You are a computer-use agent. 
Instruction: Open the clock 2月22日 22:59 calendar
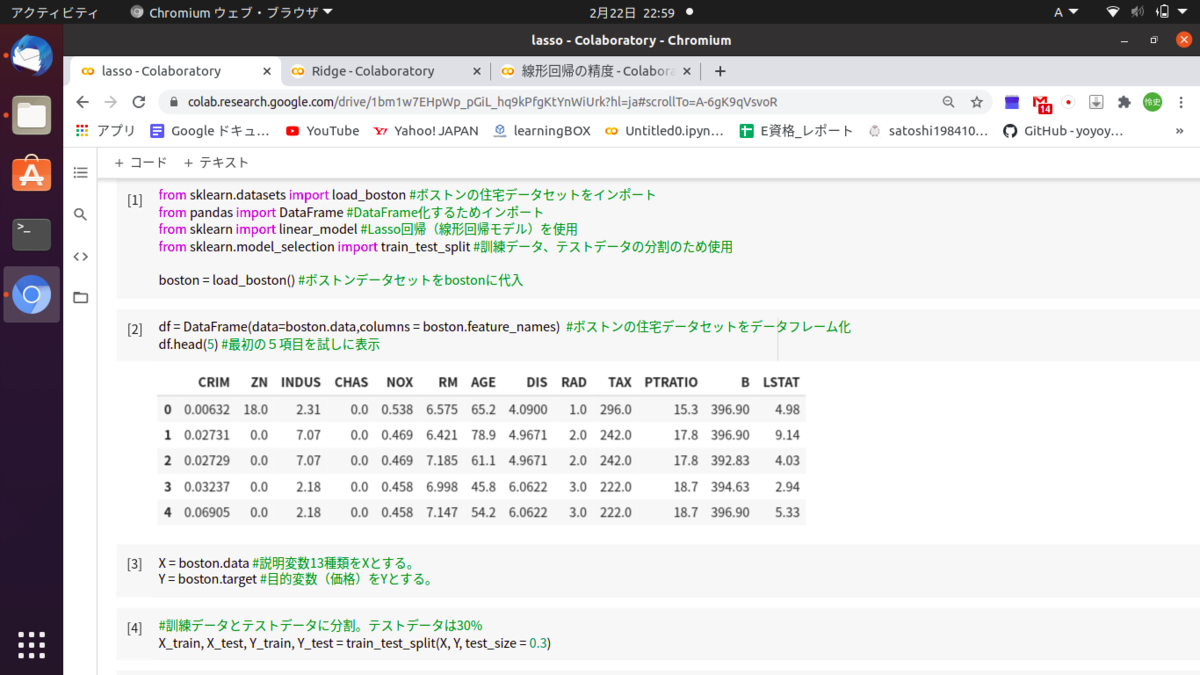click(x=632, y=13)
